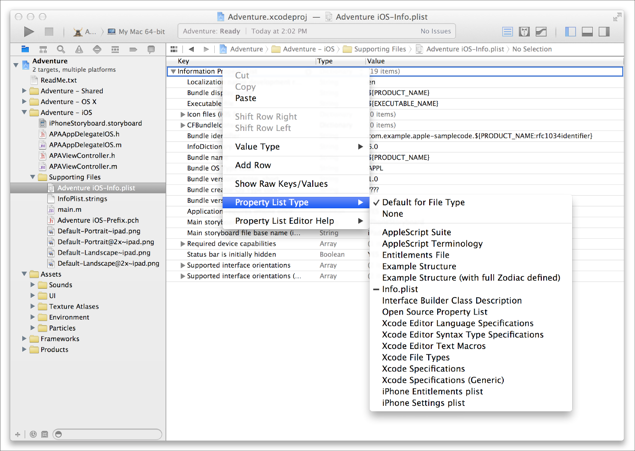
Task: Show the Debug navigator
Action: tap(97, 49)
